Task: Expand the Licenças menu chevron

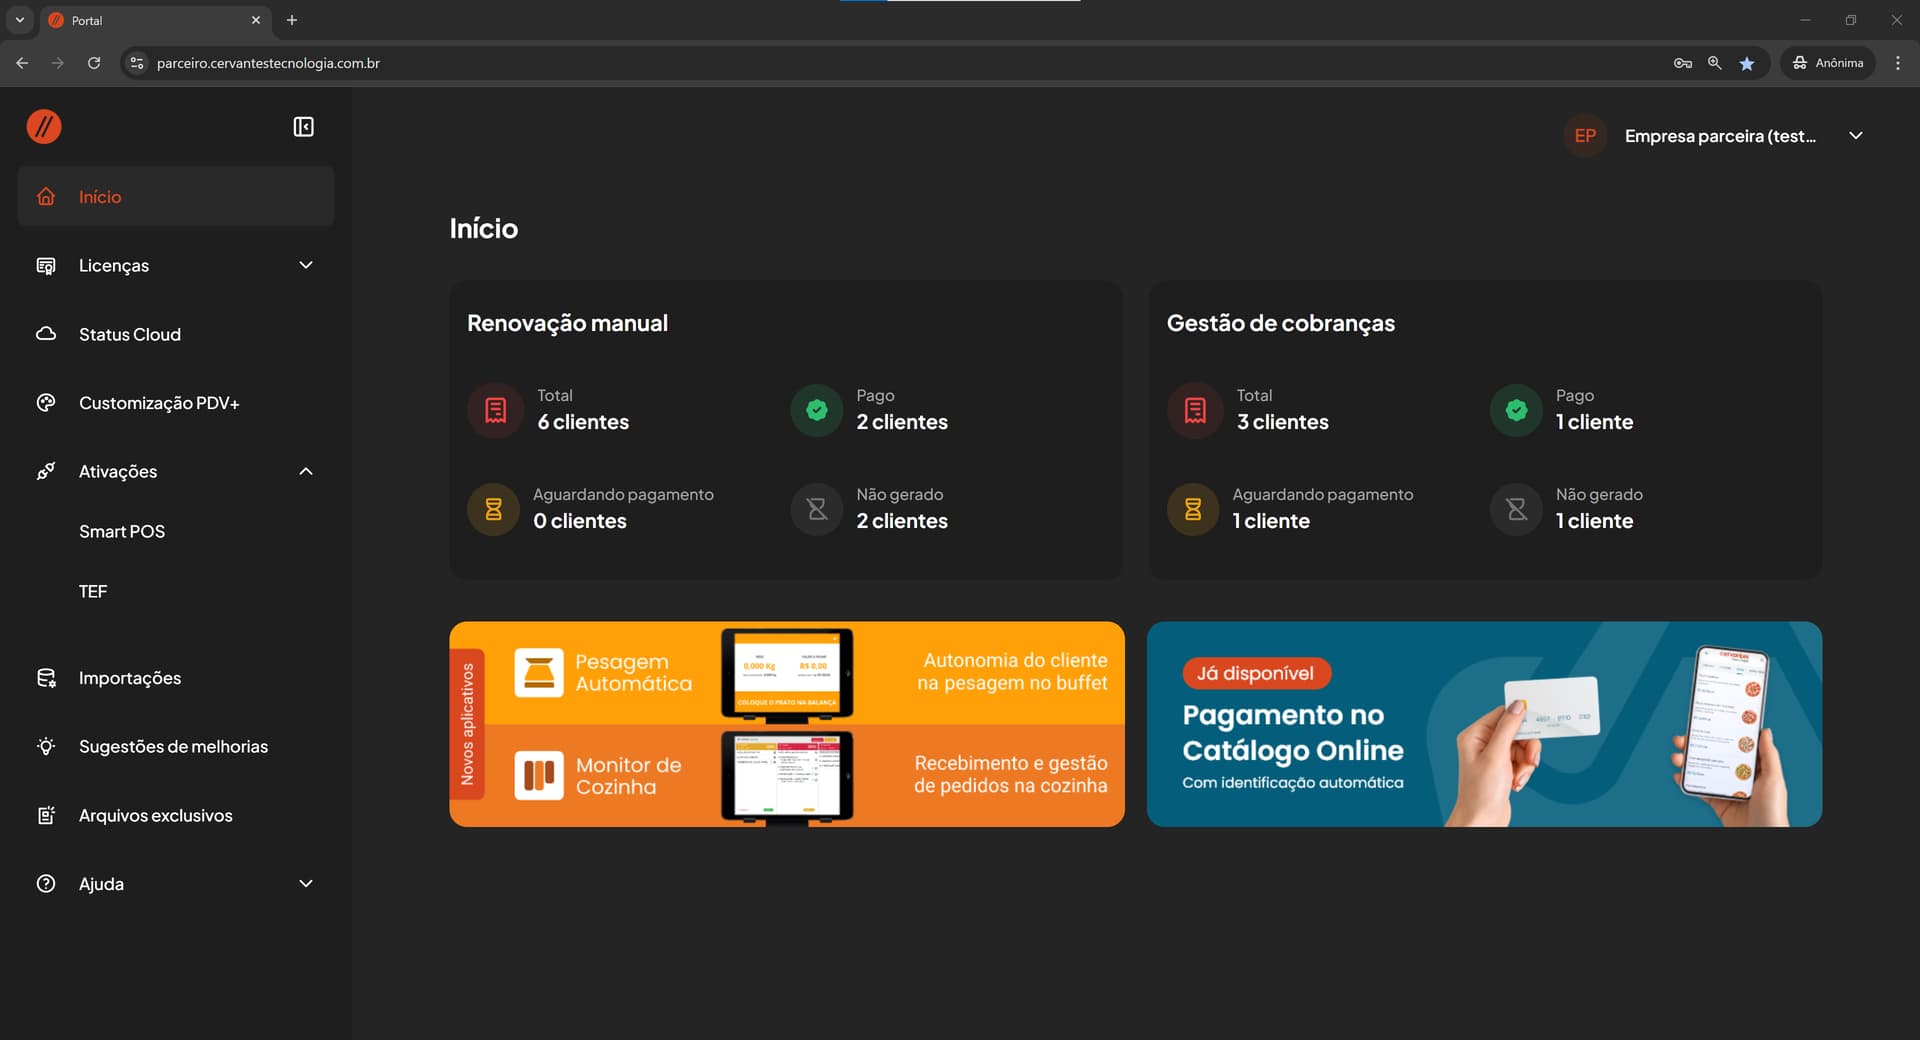Action: tap(306, 265)
